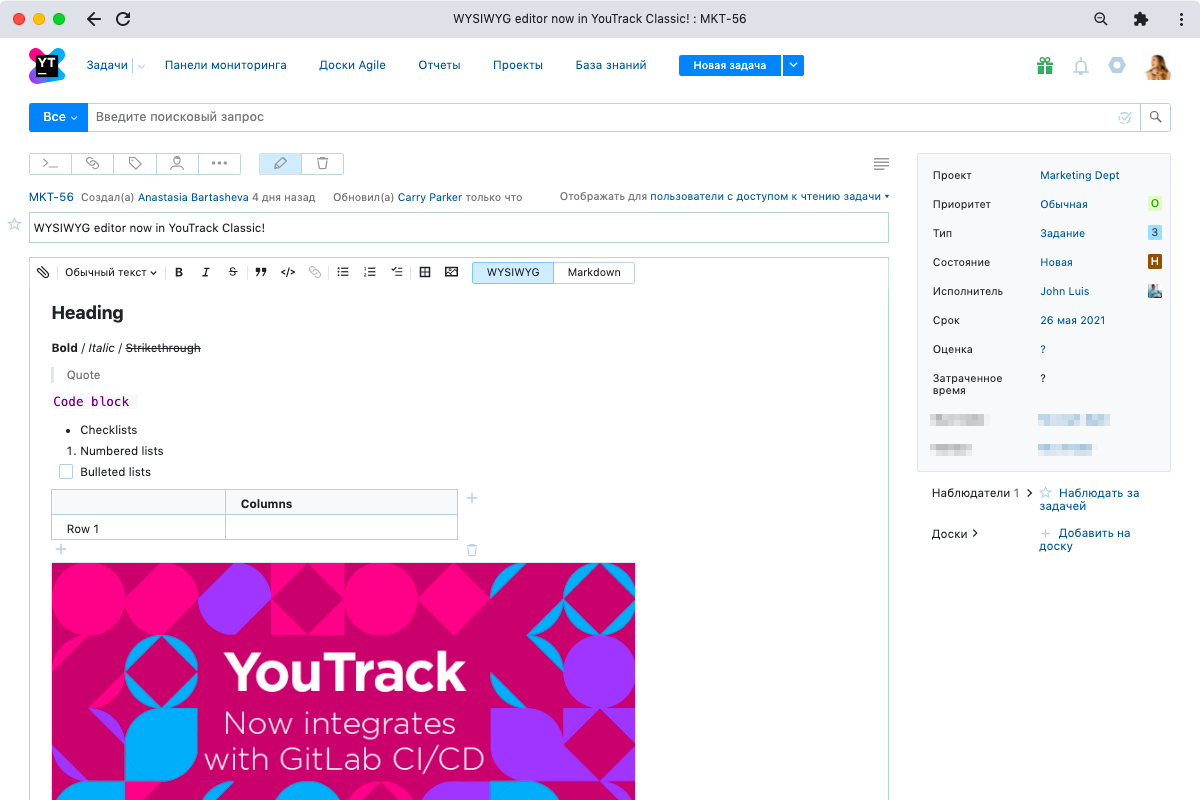Go to Доски Agile
Image resolution: width=1200 pixels, height=800 pixels.
click(352, 65)
